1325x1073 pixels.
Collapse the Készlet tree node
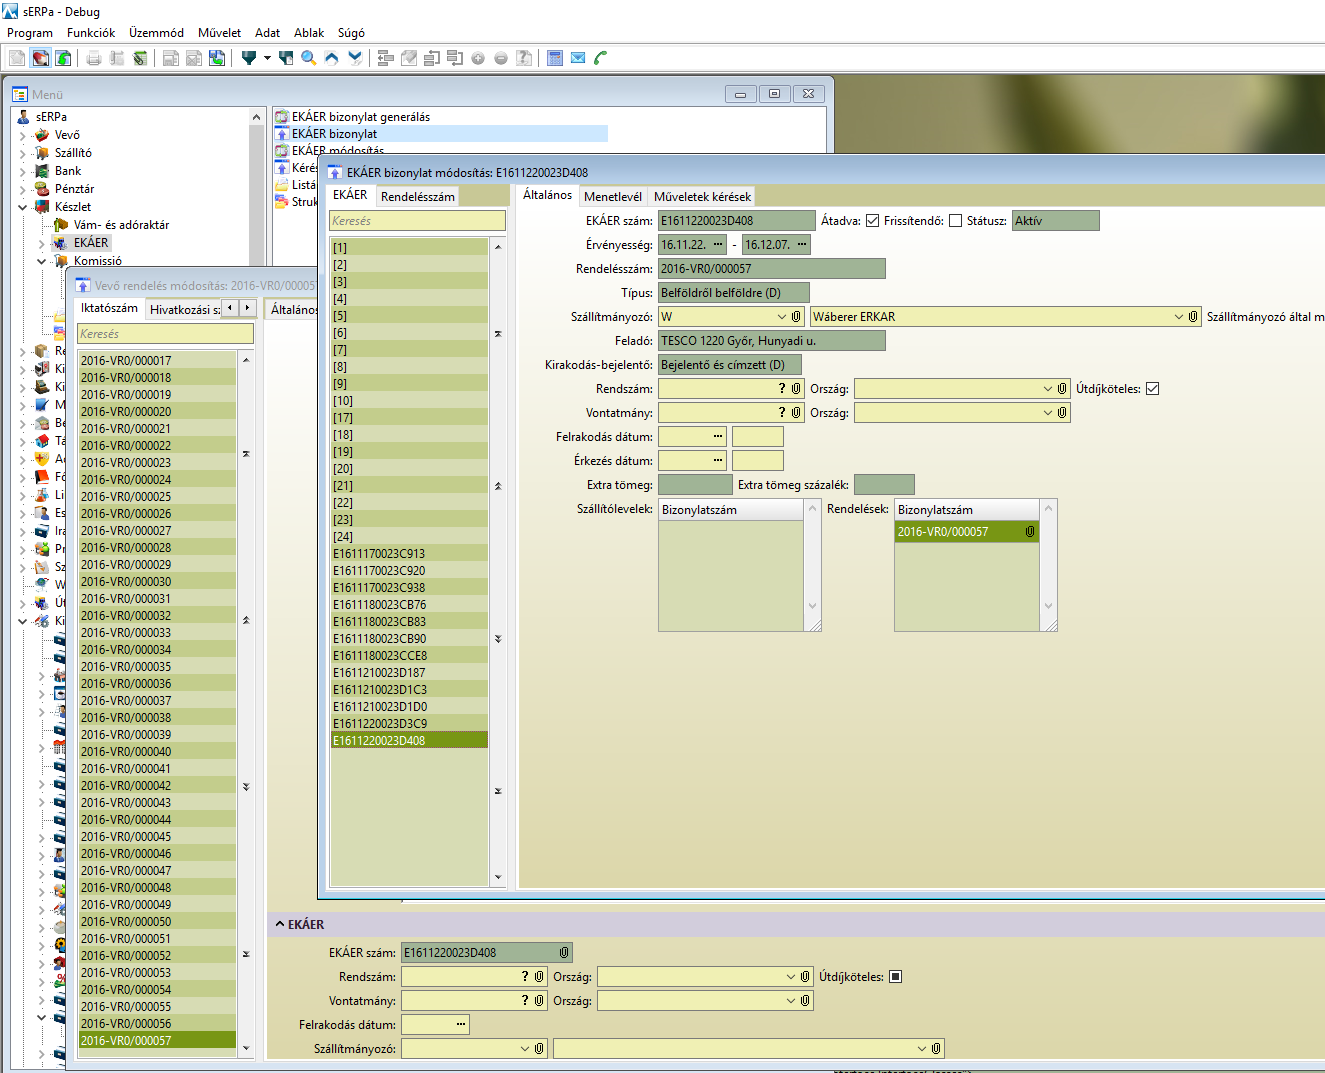[23, 207]
